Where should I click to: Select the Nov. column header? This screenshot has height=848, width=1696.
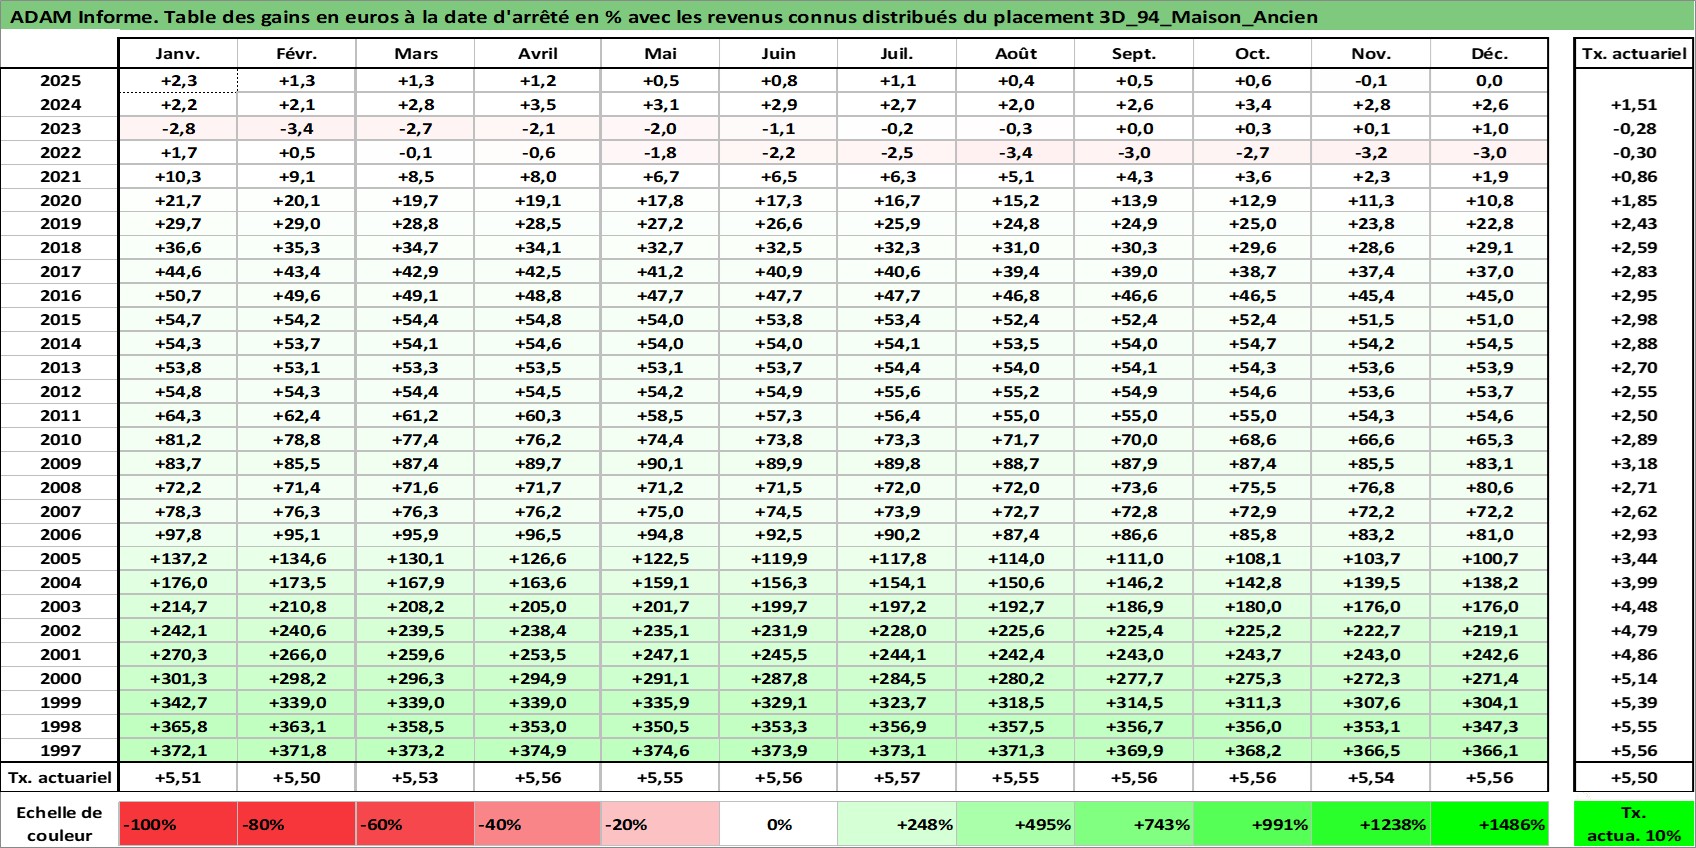1371,54
